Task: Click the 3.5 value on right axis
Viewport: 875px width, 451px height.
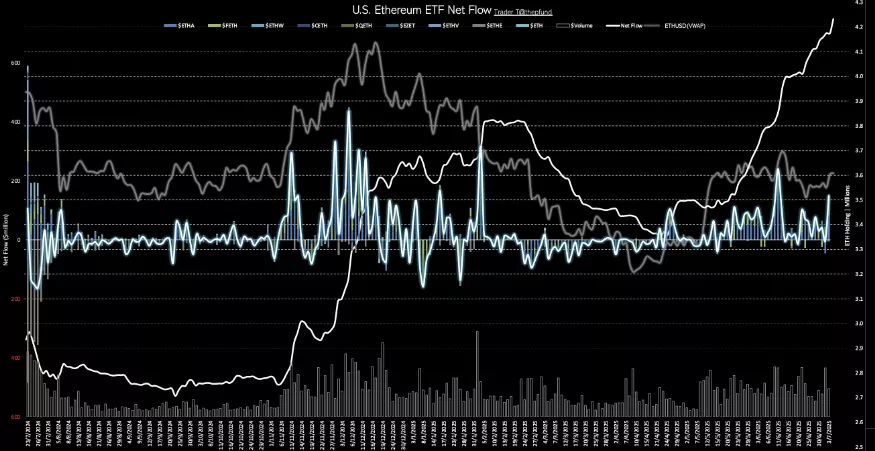Action: [859, 200]
